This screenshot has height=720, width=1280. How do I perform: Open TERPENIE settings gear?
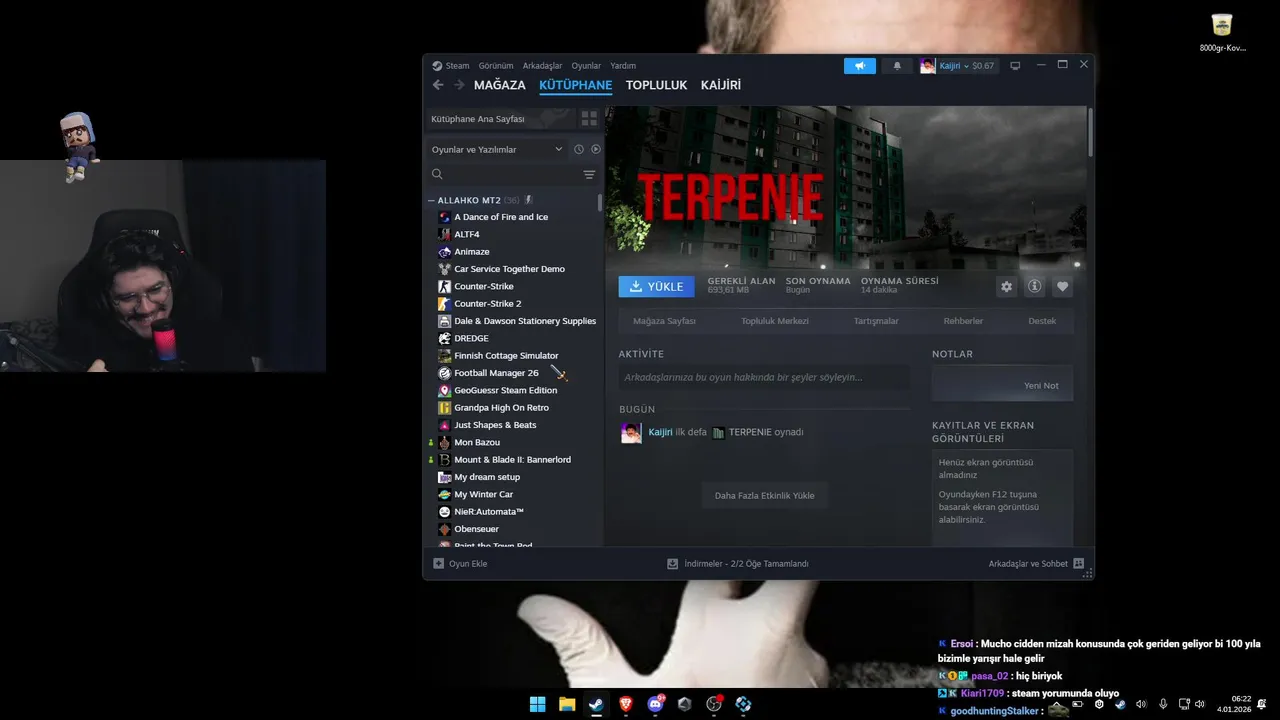coord(1007,287)
